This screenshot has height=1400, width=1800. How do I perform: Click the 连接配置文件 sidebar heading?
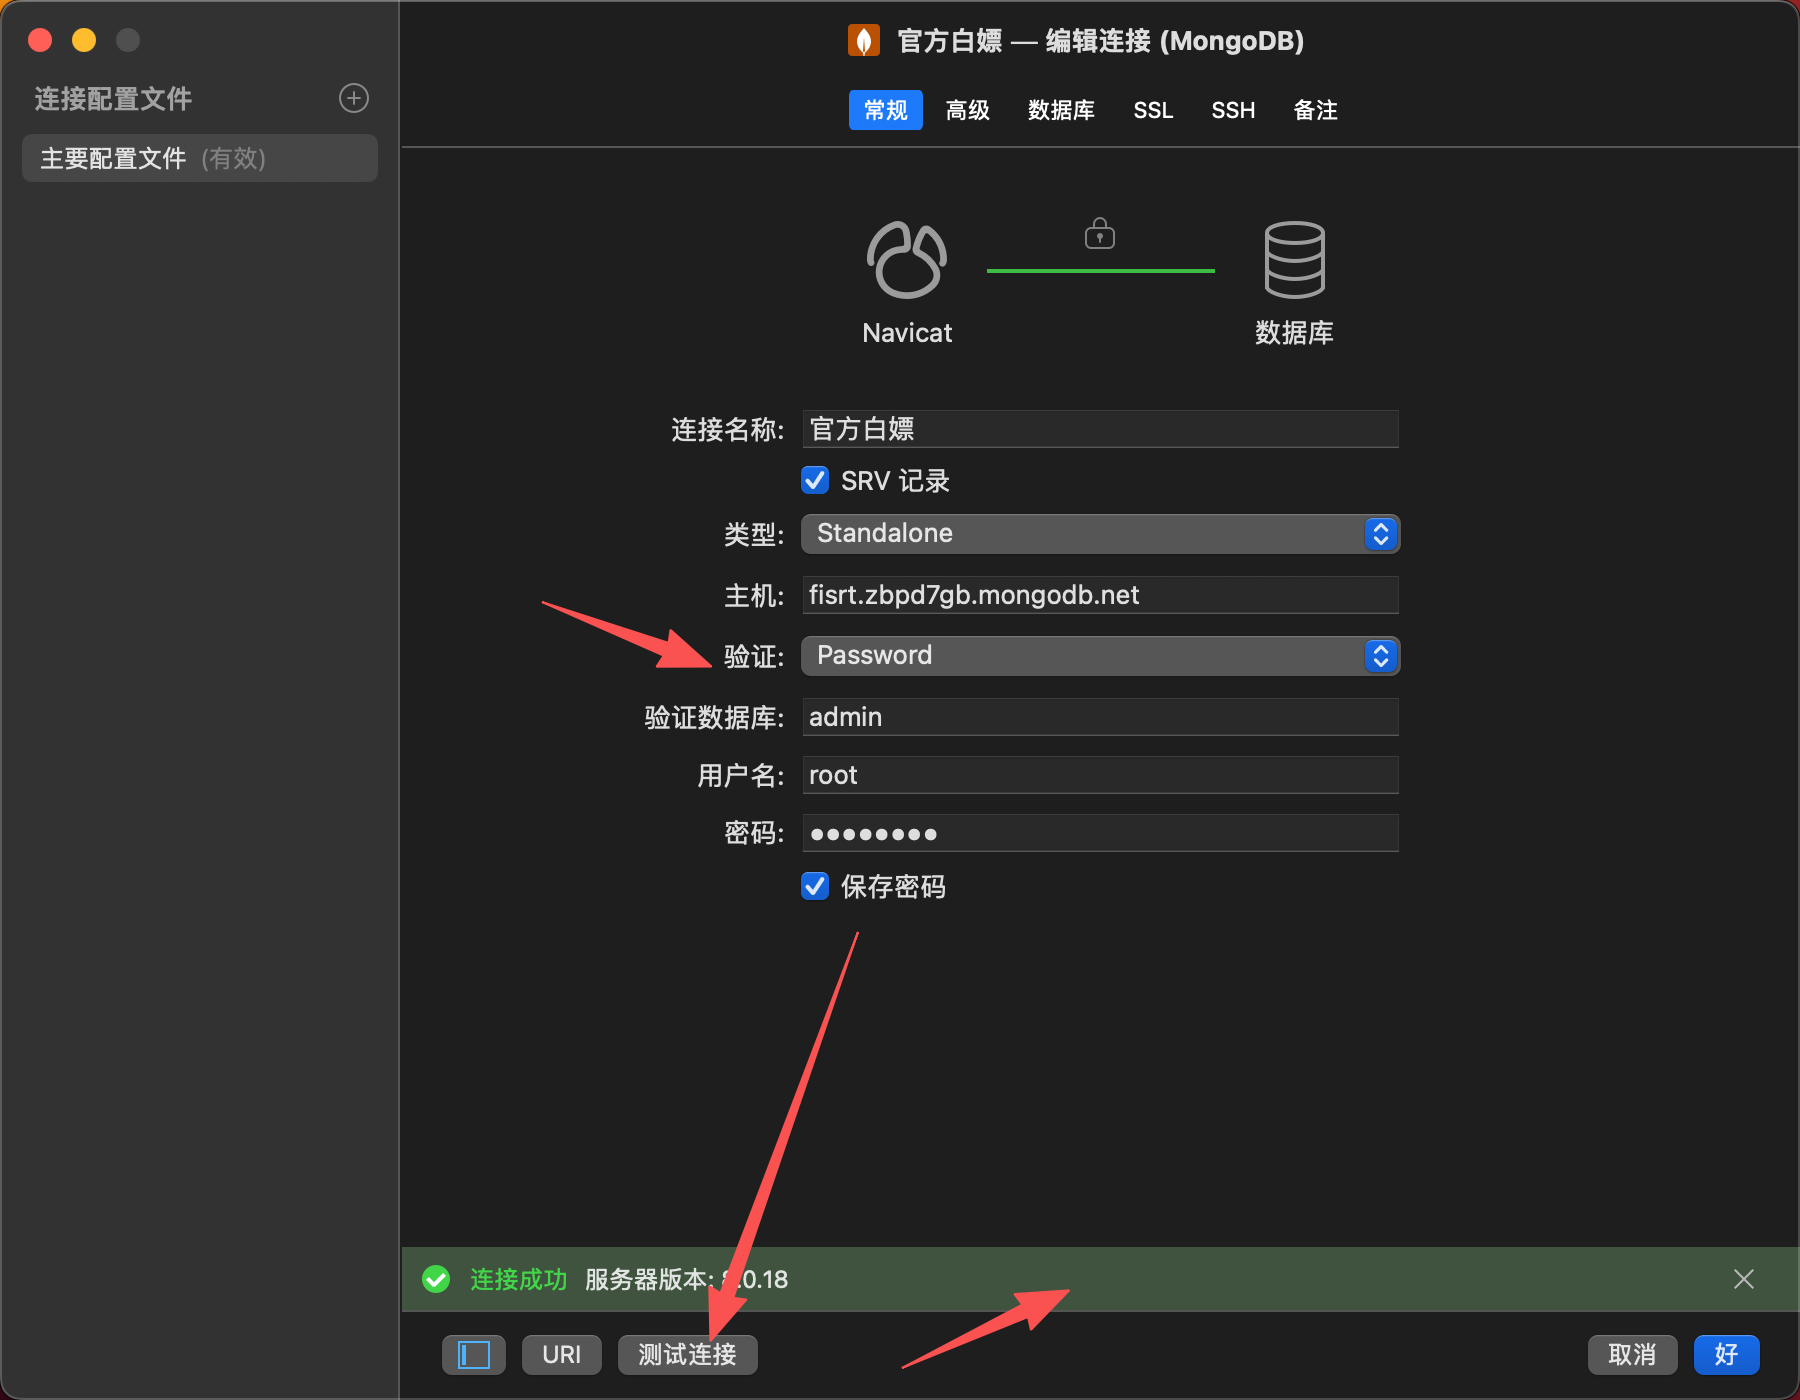pos(113,98)
